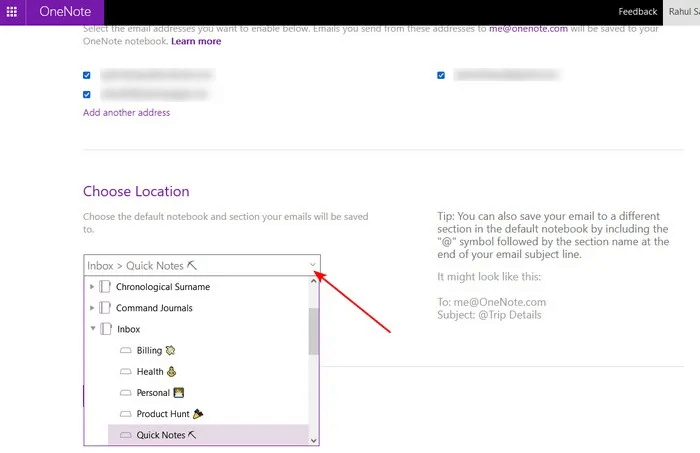Image resolution: width=700 pixels, height=453 pixels.
Task: Select the Command Journals notebook icon
Action: click(x=105, y=308)
